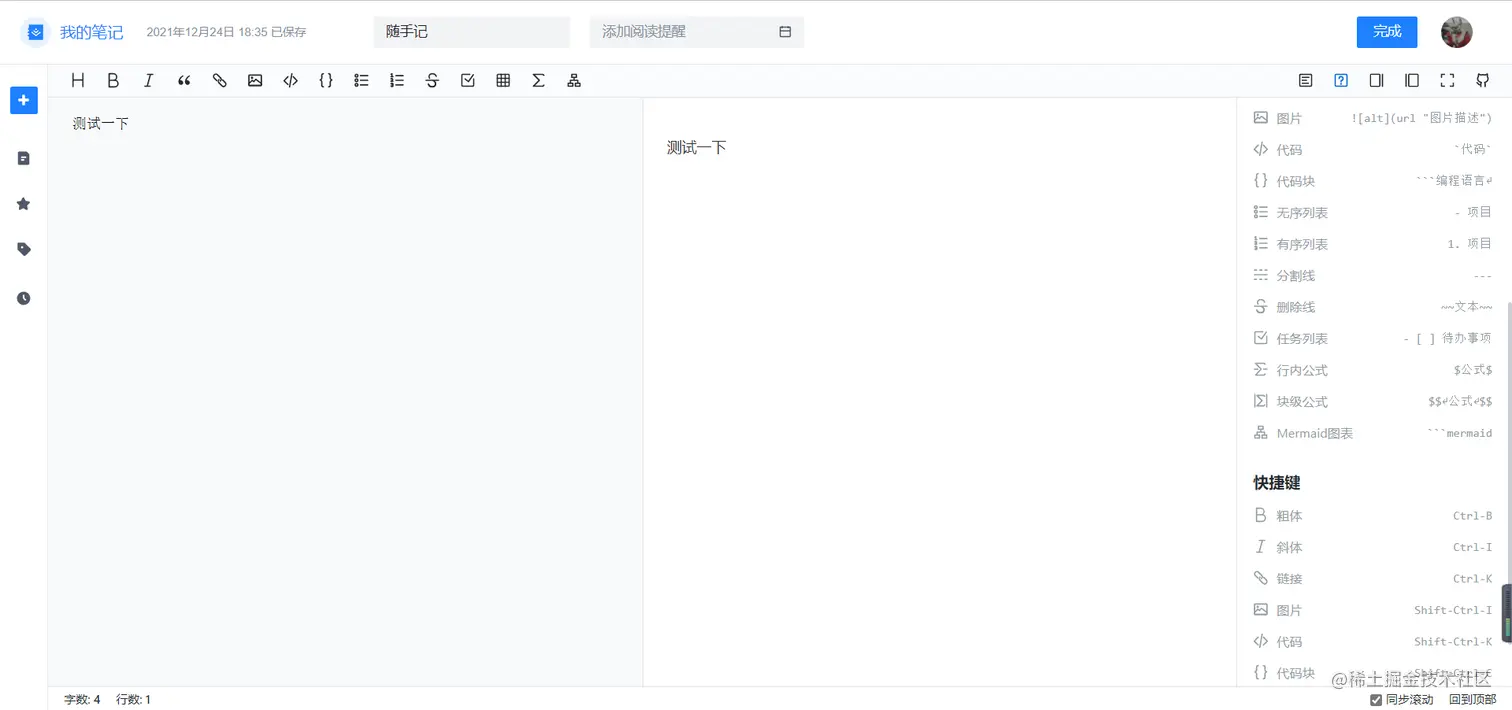Select 代码块 syntax row in the help panel
This screenshot has height=710, width=1512.
coord(1372,181)
